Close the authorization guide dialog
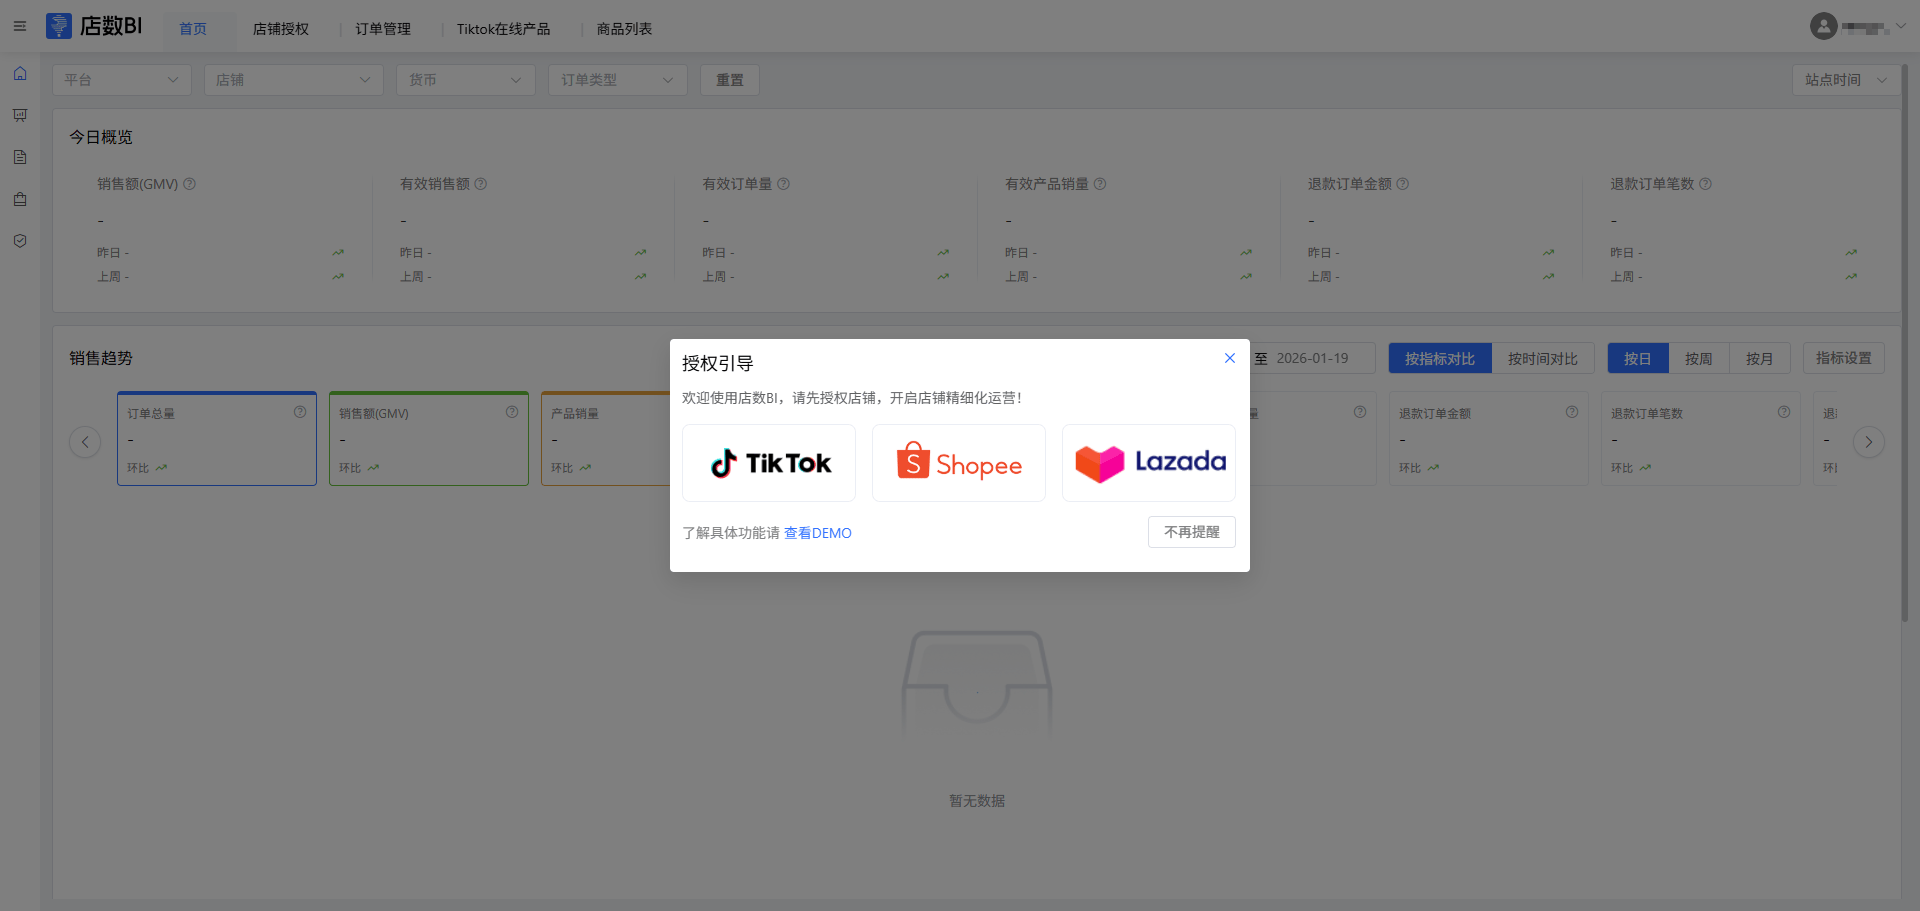 tap(1230, 358)
